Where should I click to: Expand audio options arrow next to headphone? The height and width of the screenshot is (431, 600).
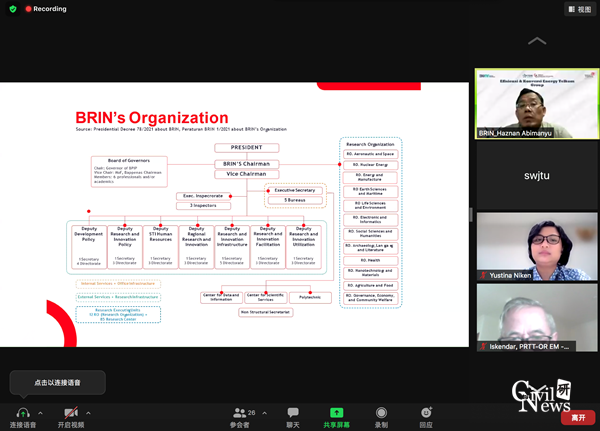click(42, 411)
